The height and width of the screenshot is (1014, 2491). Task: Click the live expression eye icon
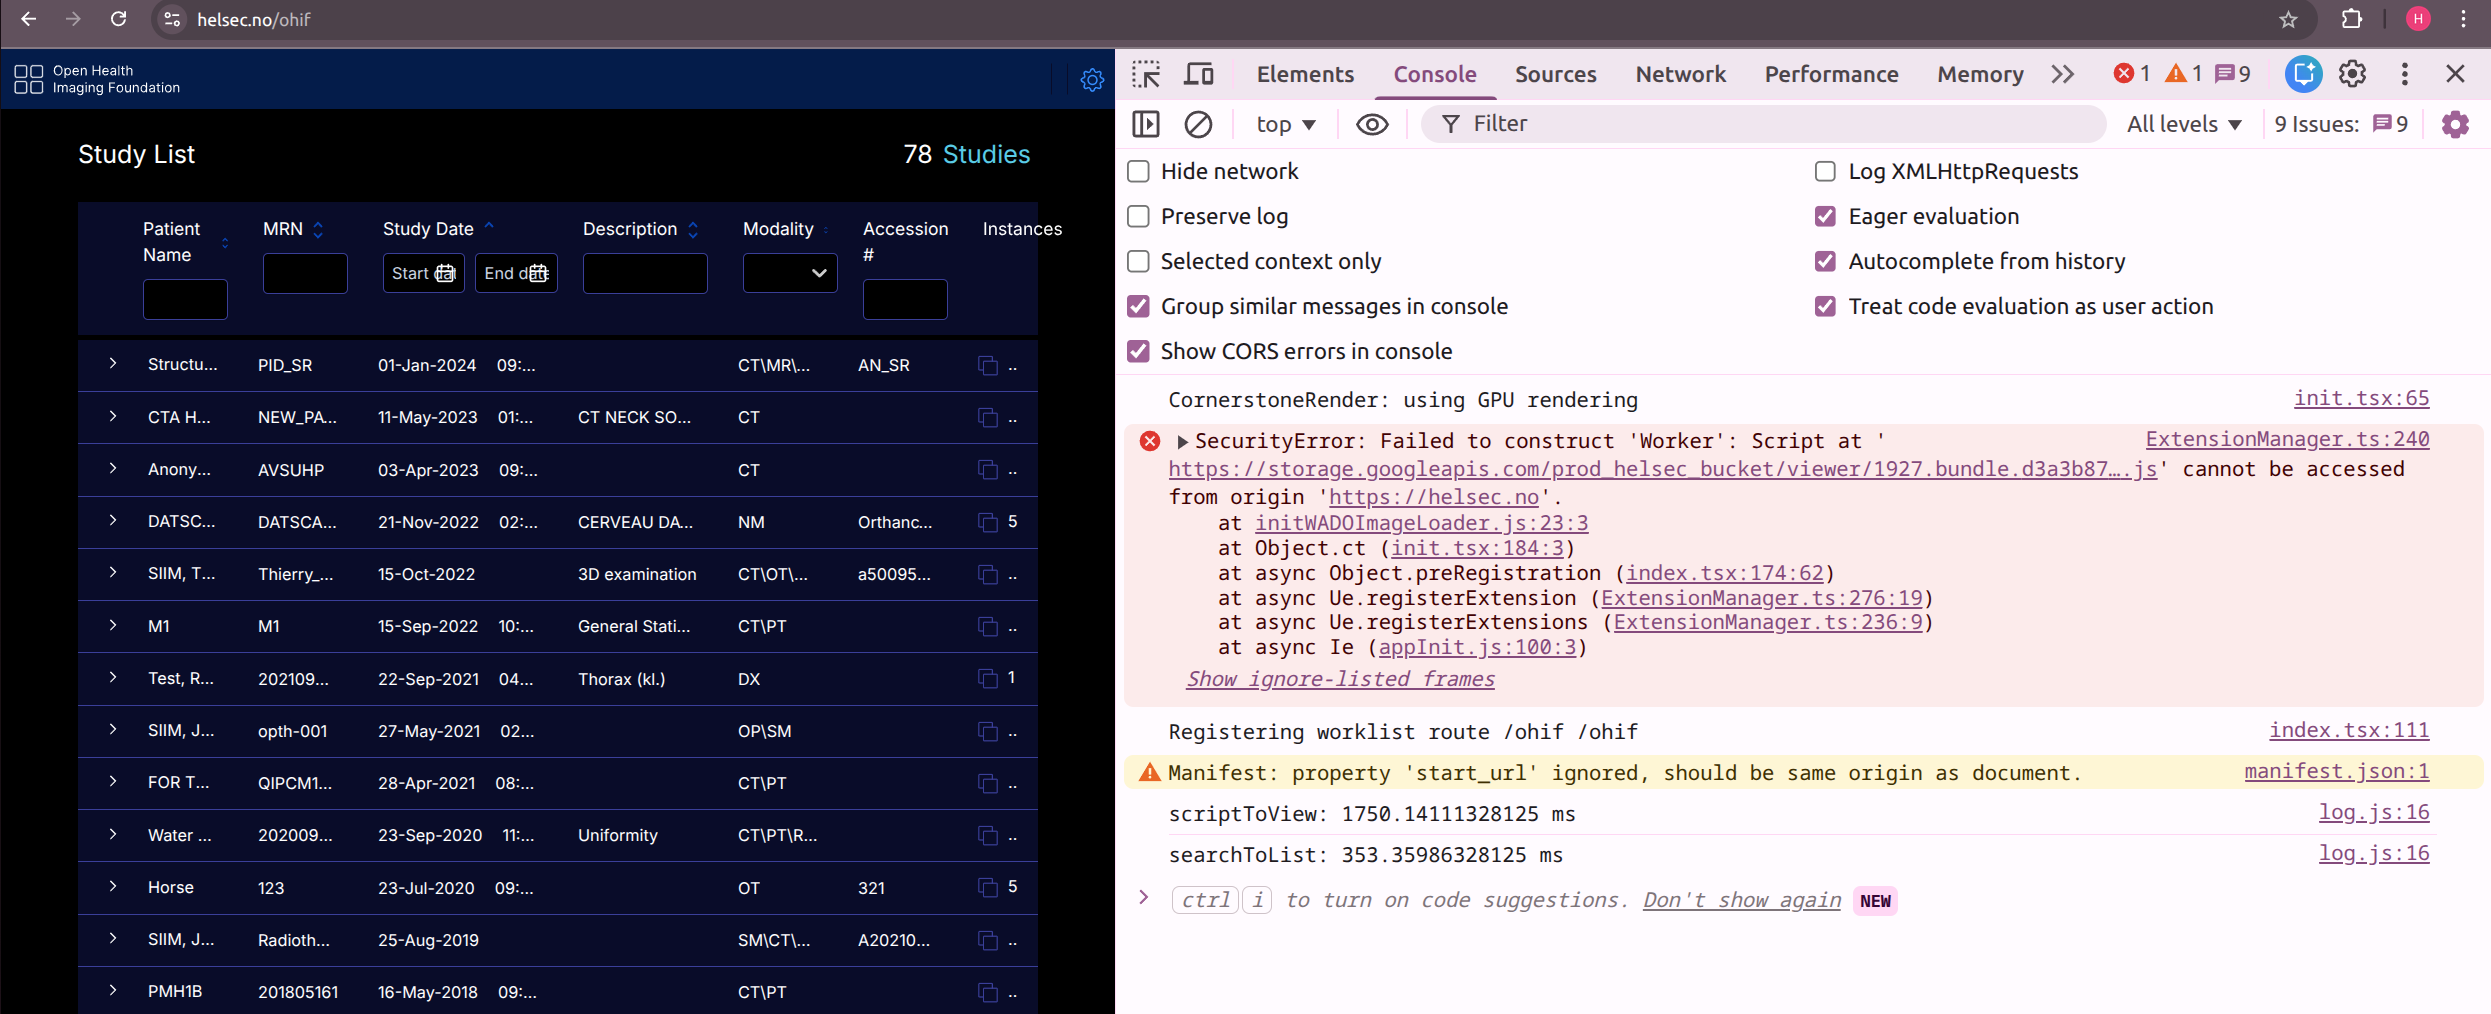tap(1372, 124)
